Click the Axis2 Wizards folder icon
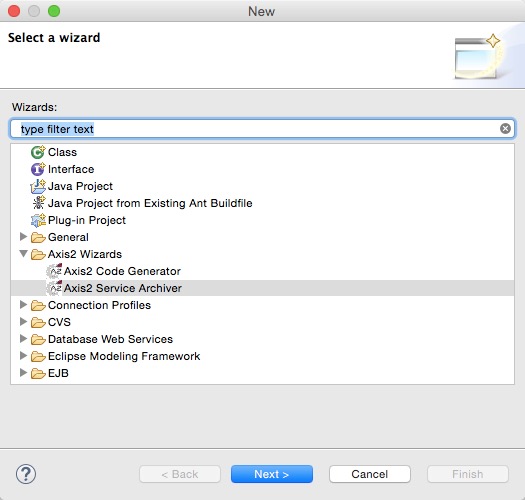 tap(38, 255)
